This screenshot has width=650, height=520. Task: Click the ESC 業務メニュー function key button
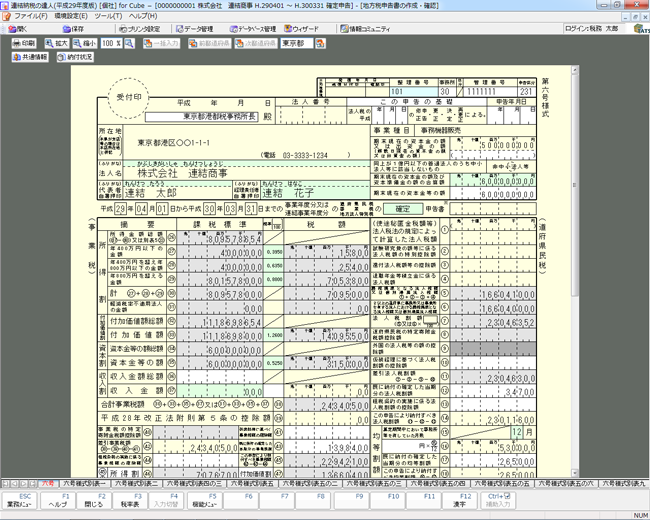(19, 500)
